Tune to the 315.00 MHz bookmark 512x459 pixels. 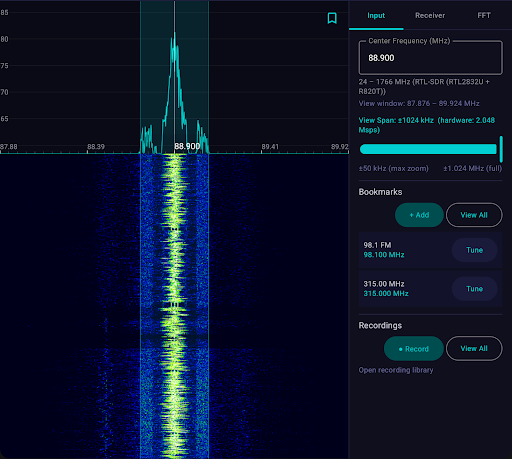[474, 289]
